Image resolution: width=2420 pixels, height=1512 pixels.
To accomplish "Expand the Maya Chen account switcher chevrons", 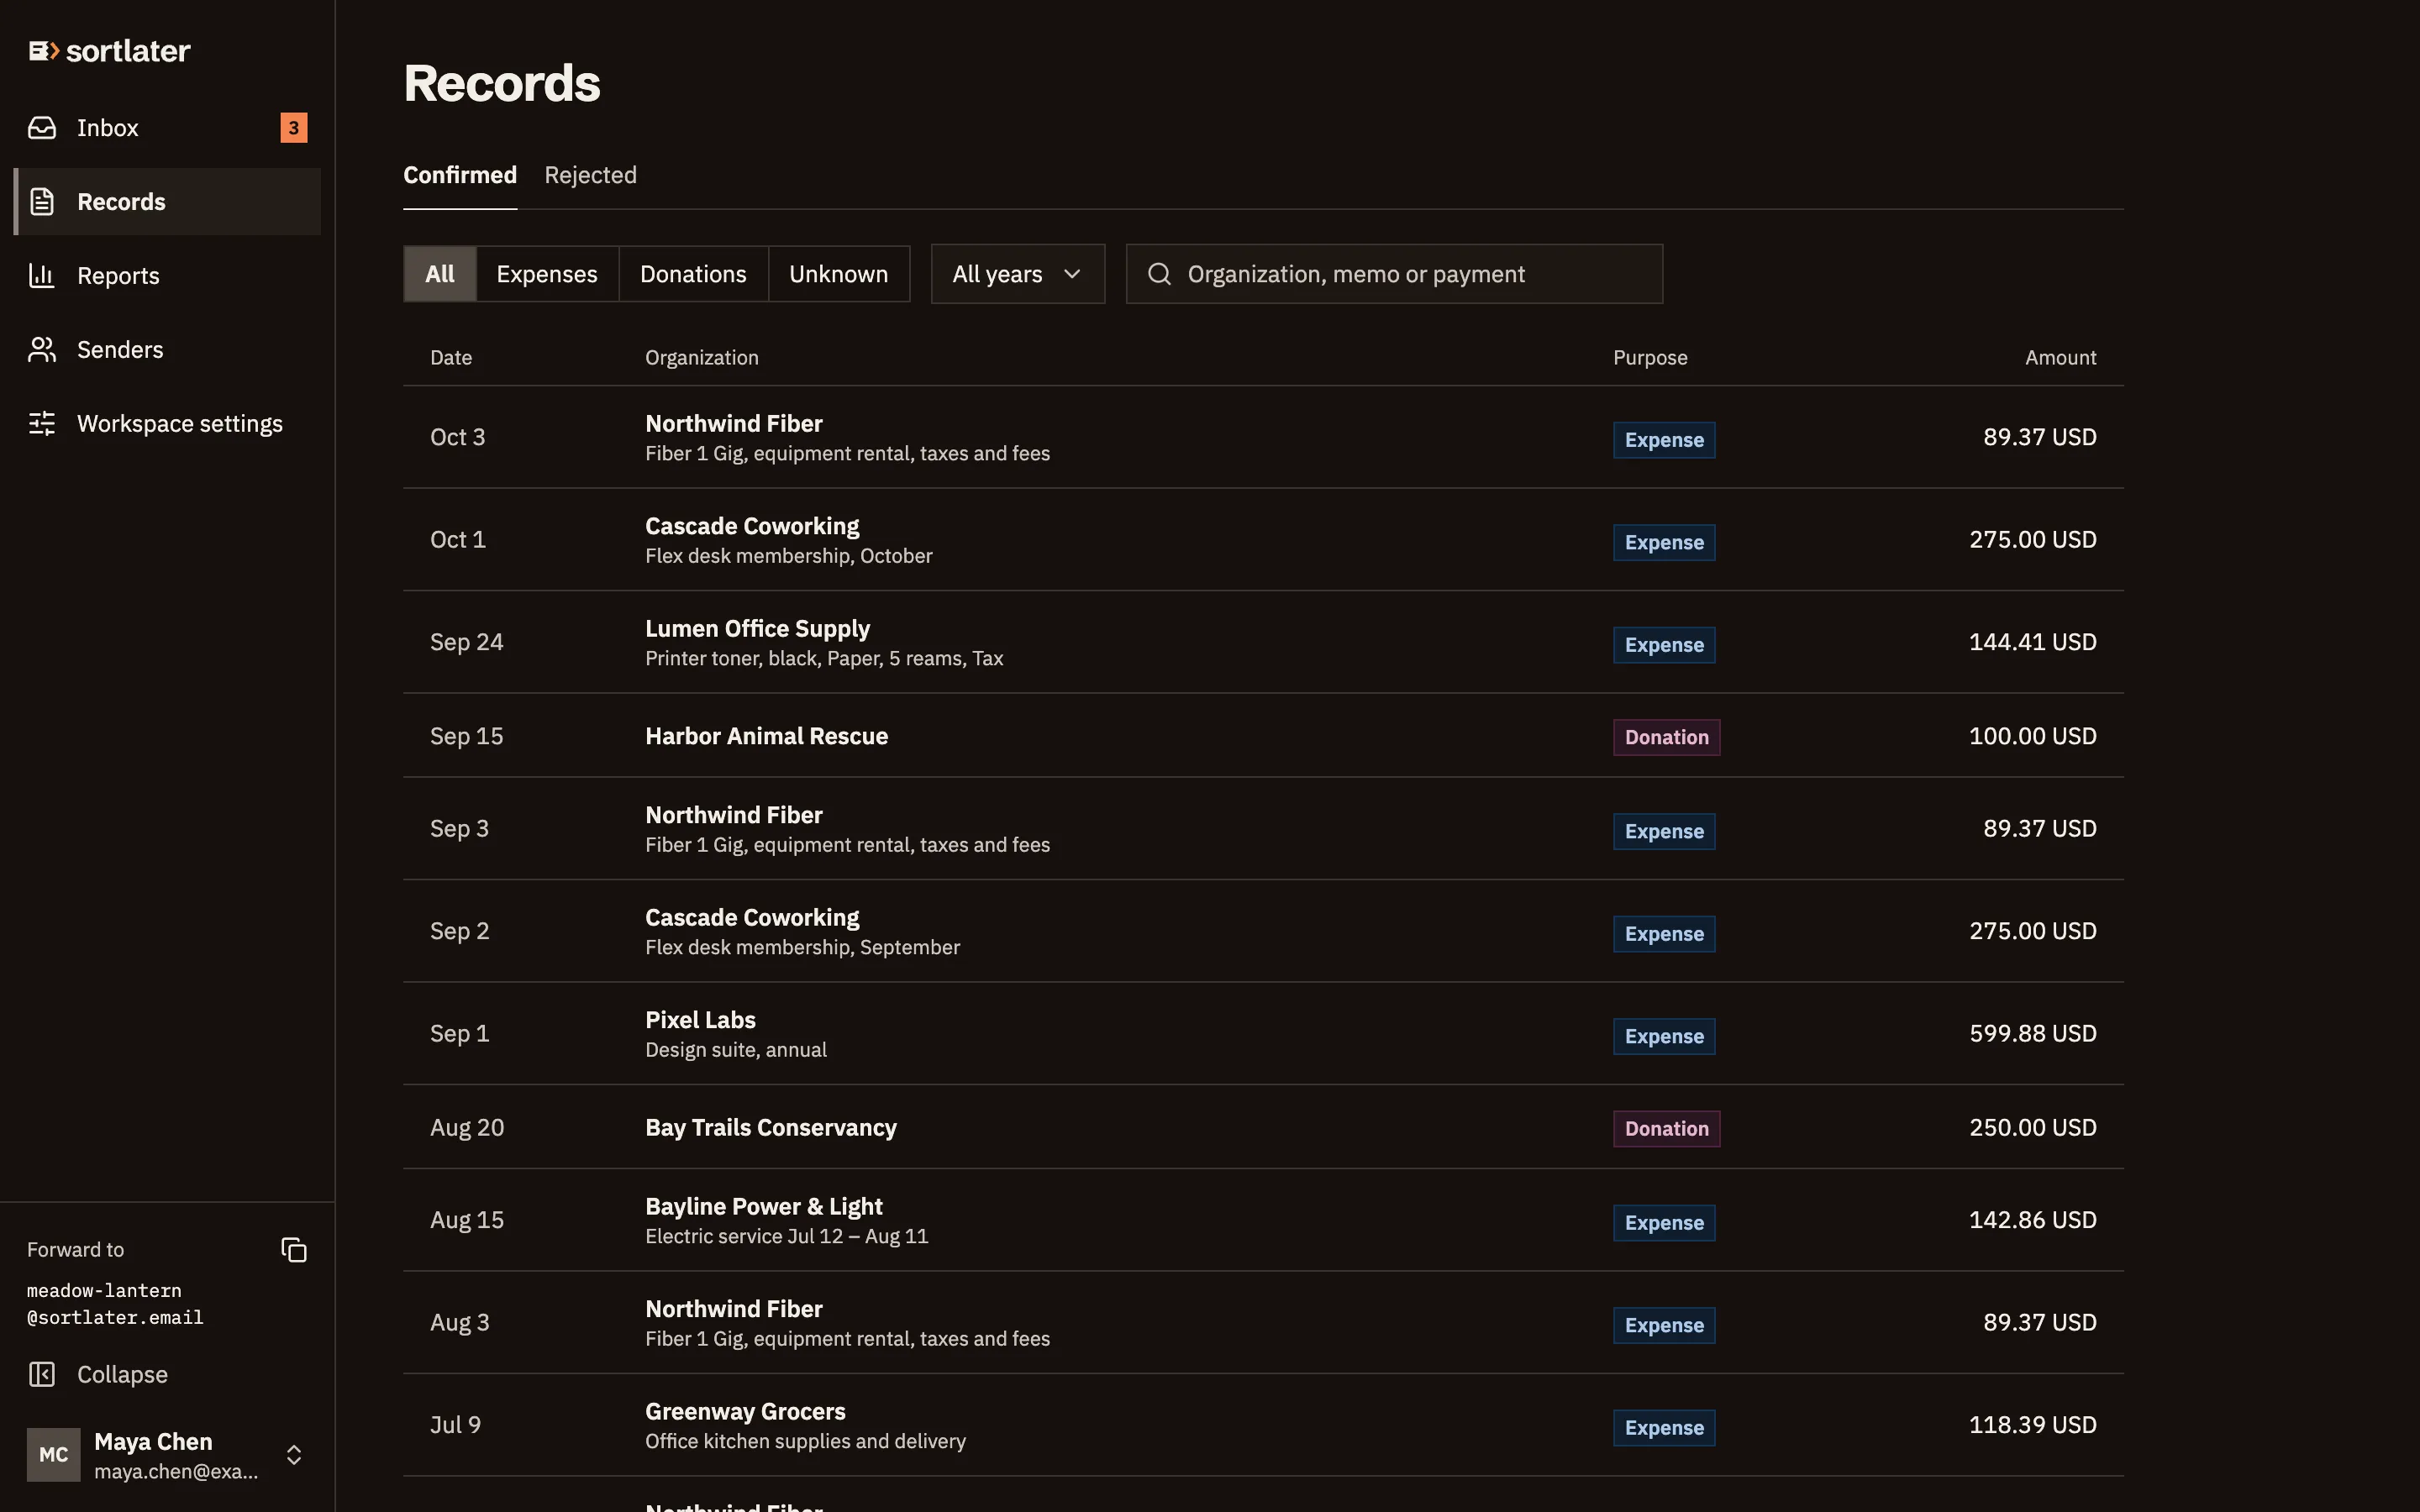I will [x=294, y=1455].
